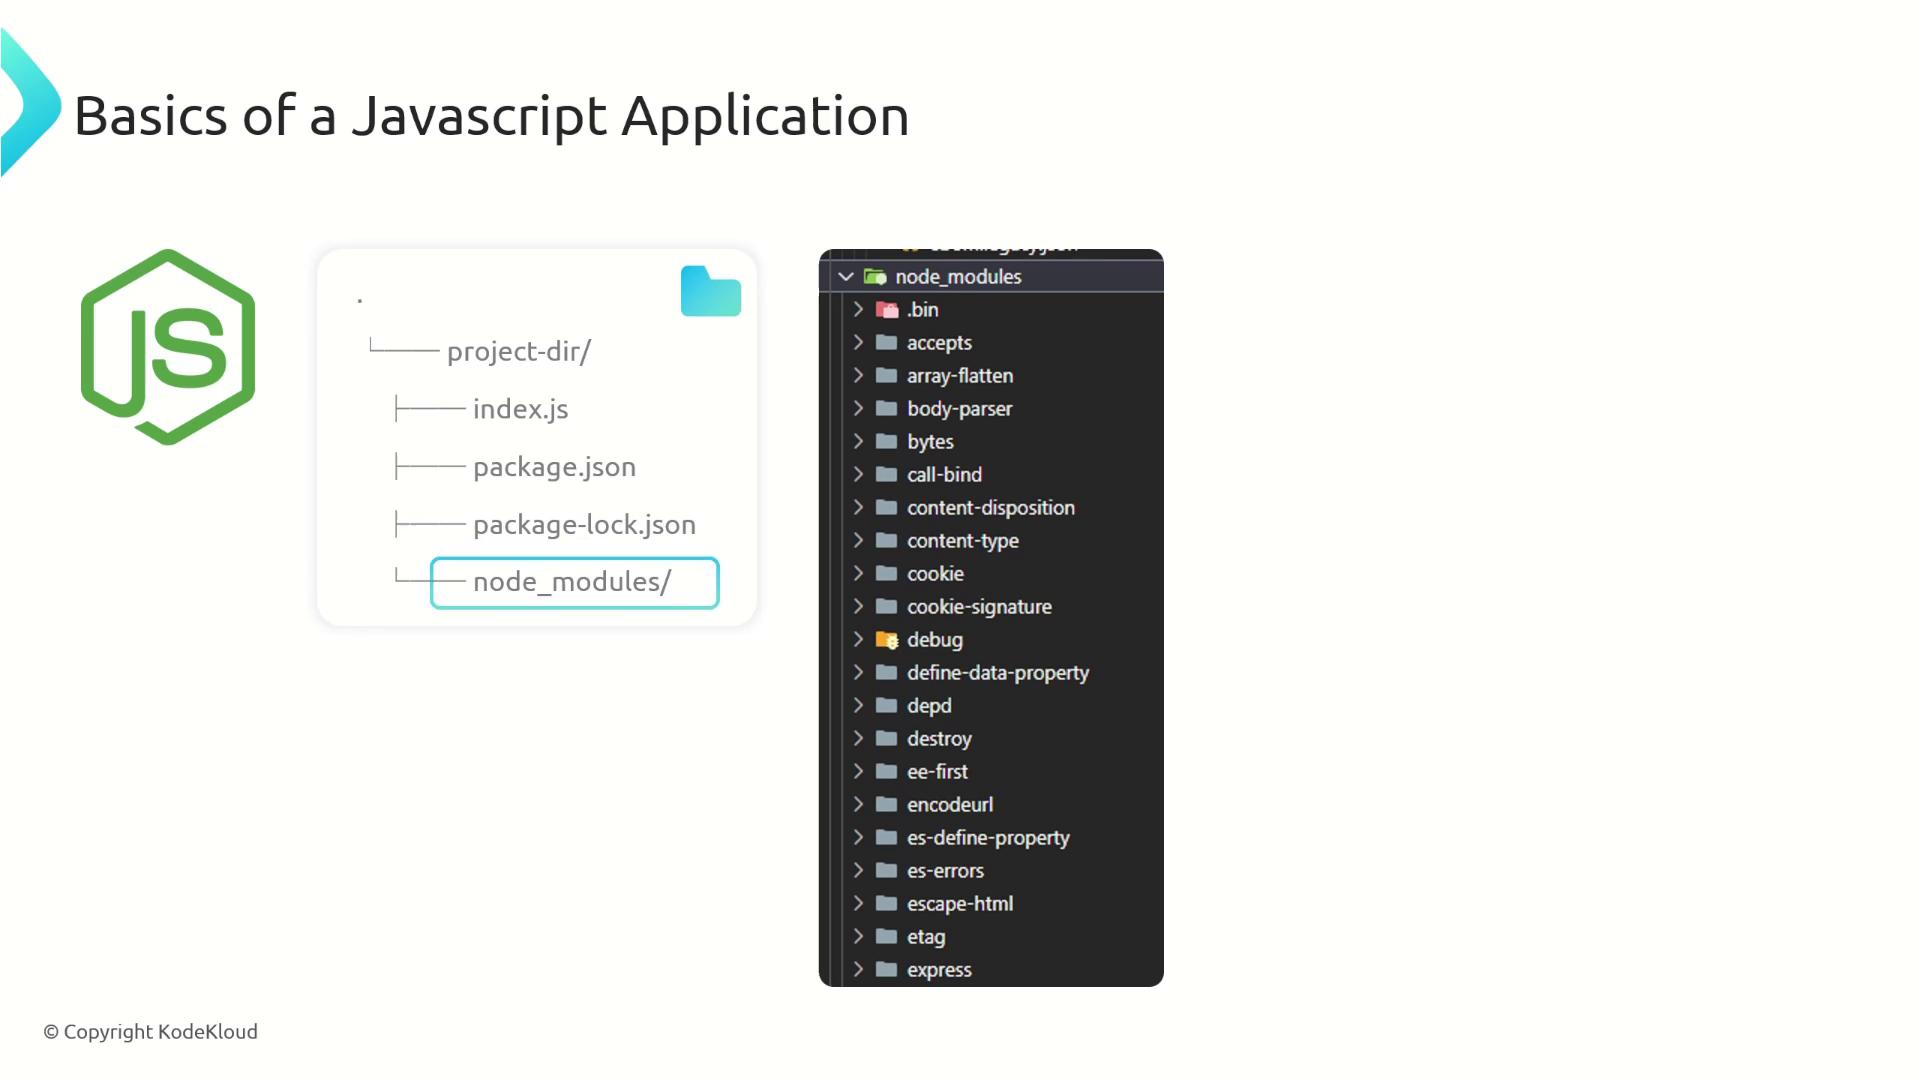Collapse the node_modules tree folder
The height and width of the screenshot is (1080, 1920).
pos(846,277)
